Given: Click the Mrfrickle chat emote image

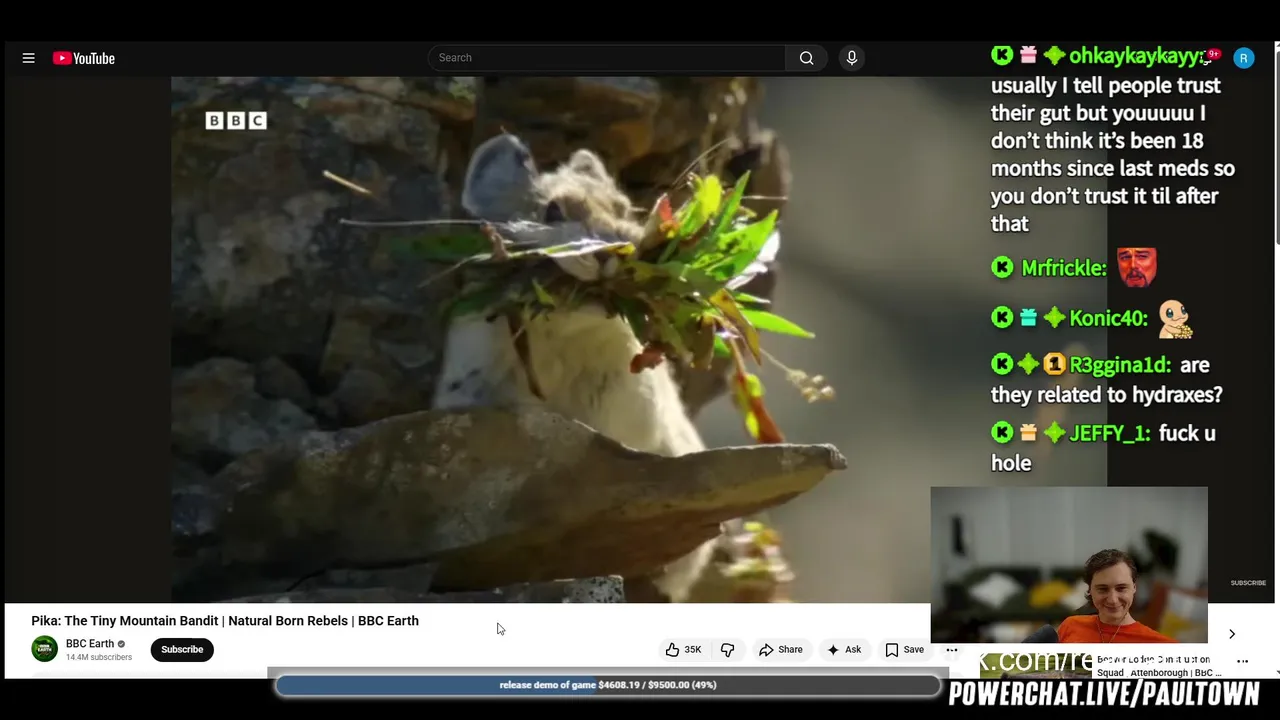Looking at the screenshot, I should (x=1137, y=267).
